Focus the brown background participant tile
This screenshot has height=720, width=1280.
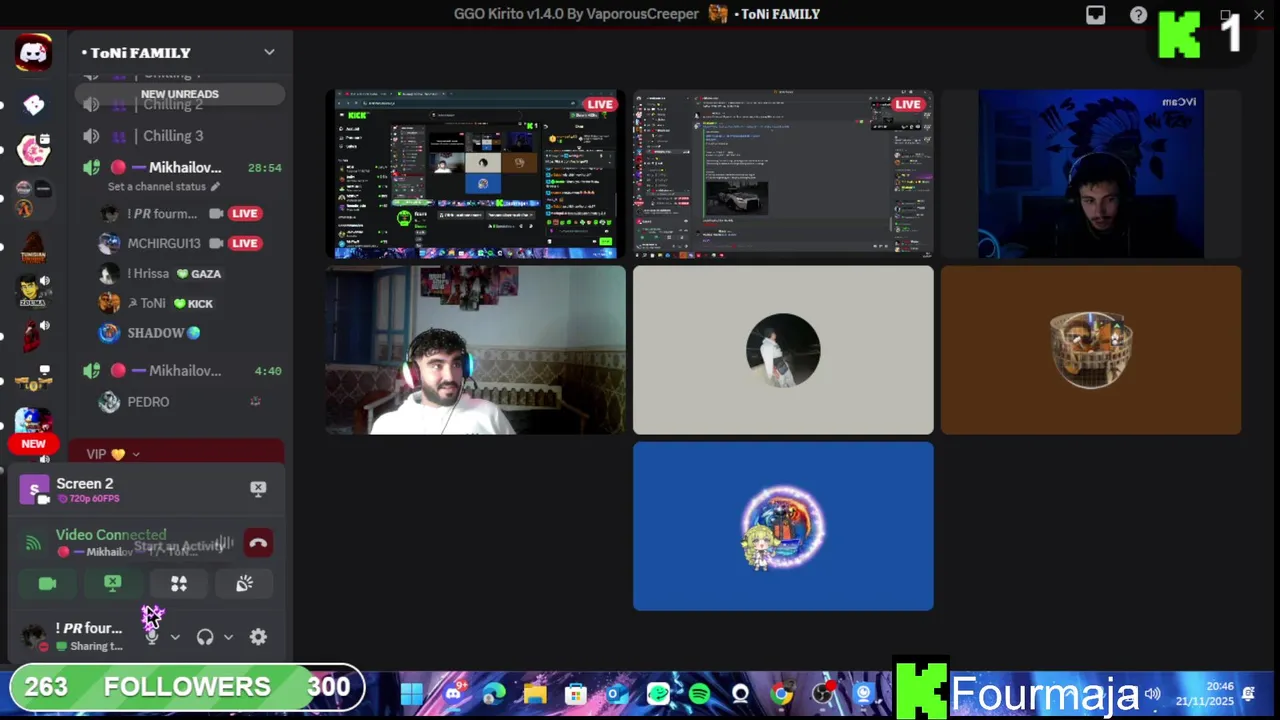(1091, 350)
